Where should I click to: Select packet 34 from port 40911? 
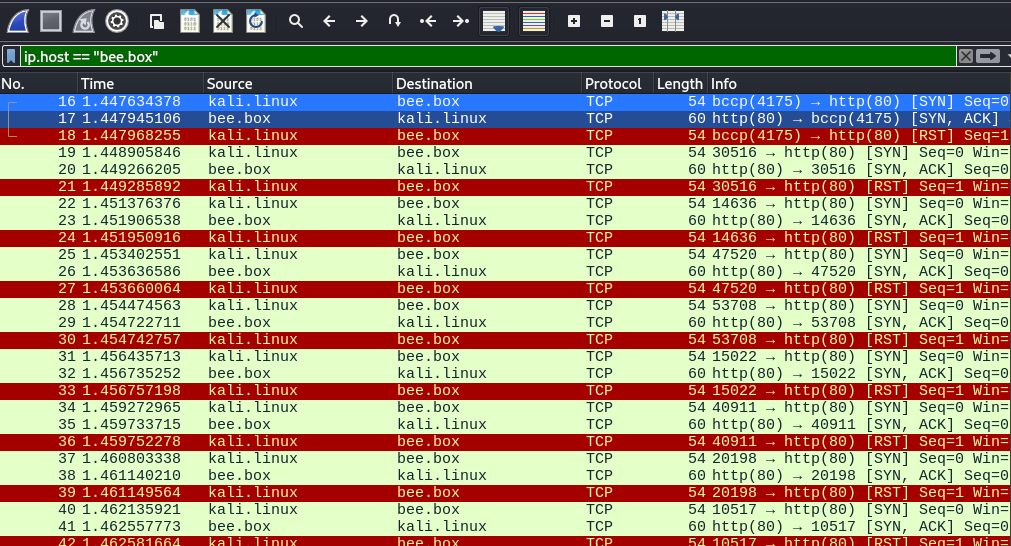[x=506, y=407]
